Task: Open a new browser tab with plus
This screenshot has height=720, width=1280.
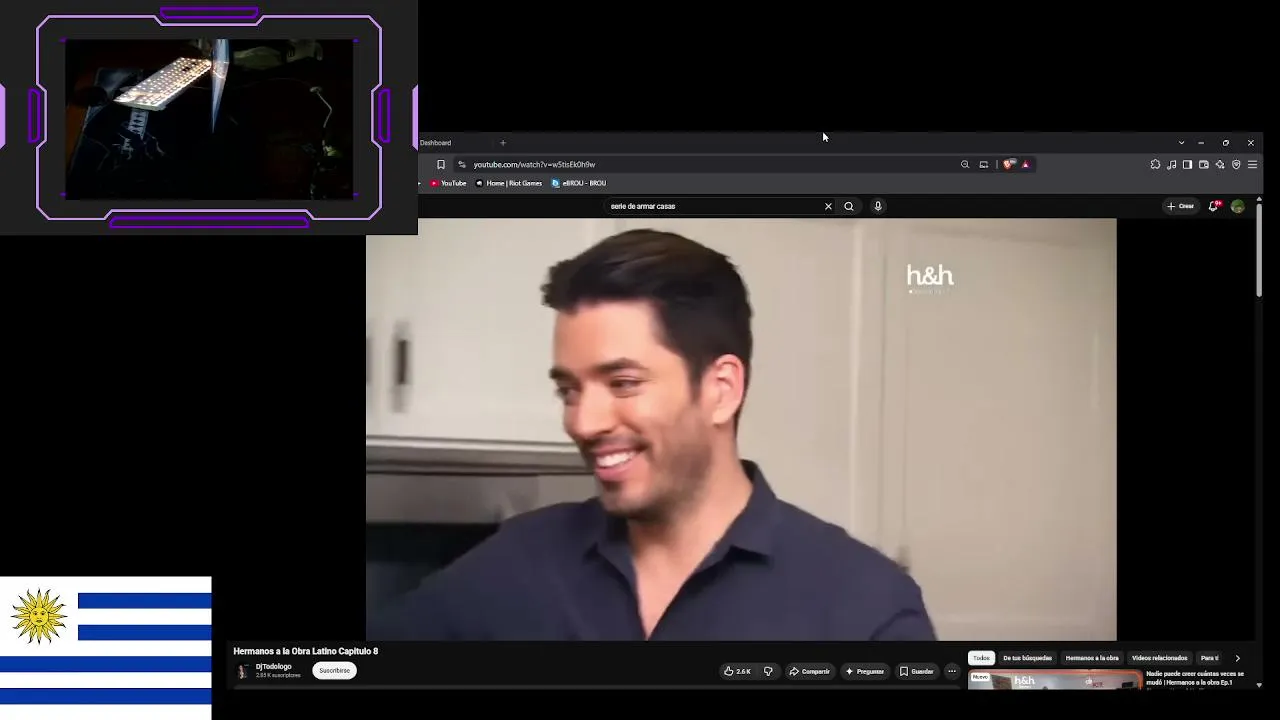Action: [x=503, y=142]
